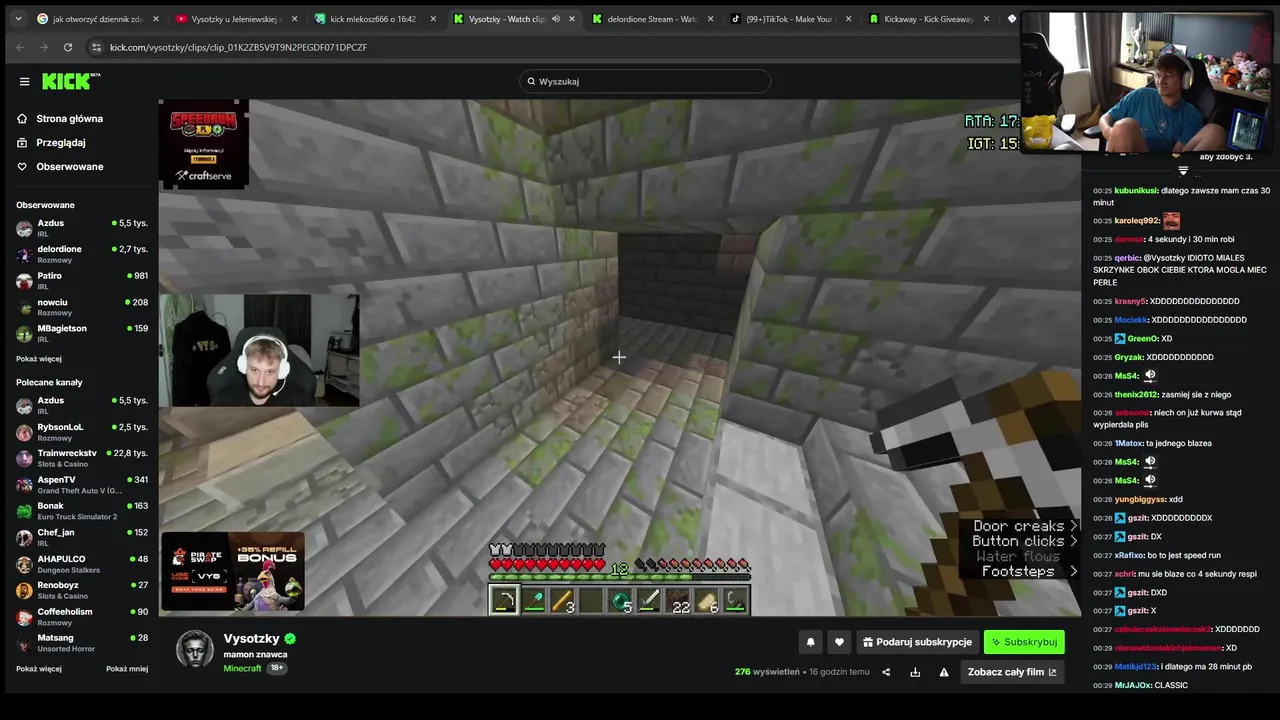Open the nowciu channel
This screenshot has height=720, width=1280.
click(x=82, y=306)
